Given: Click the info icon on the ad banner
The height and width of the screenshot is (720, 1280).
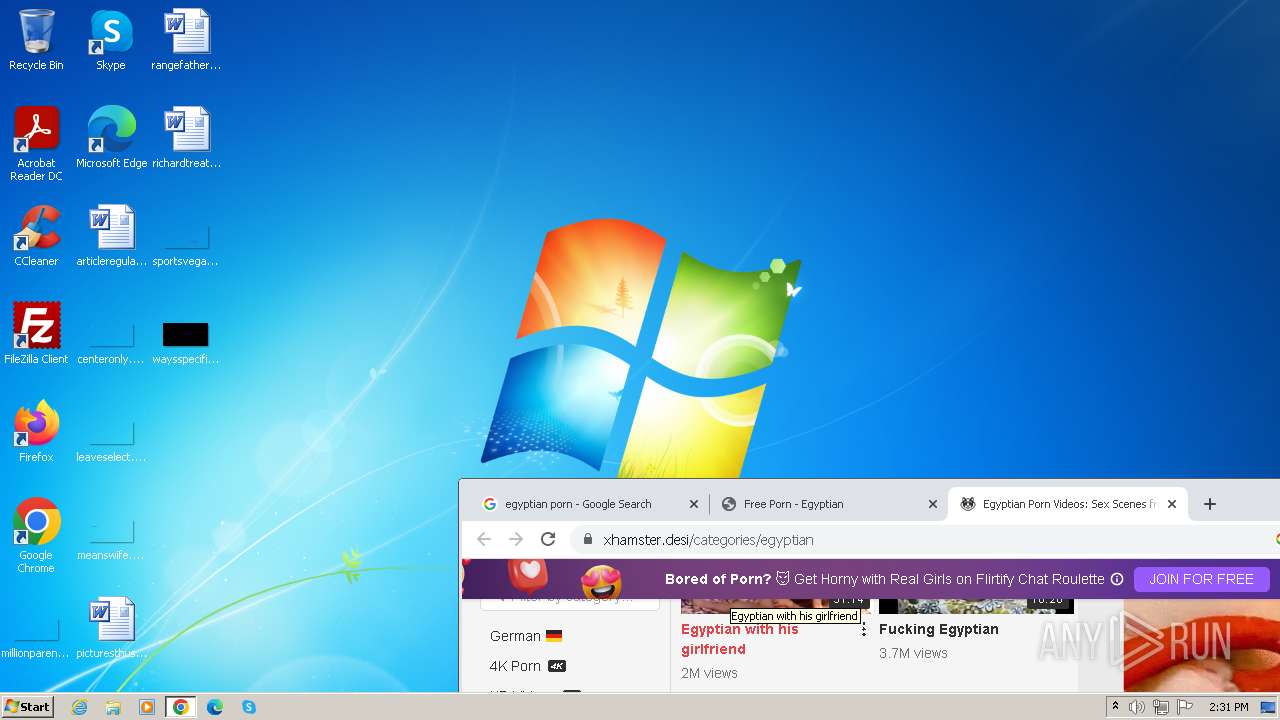Looking at the screenshot, I should [x=1117, y=579].
